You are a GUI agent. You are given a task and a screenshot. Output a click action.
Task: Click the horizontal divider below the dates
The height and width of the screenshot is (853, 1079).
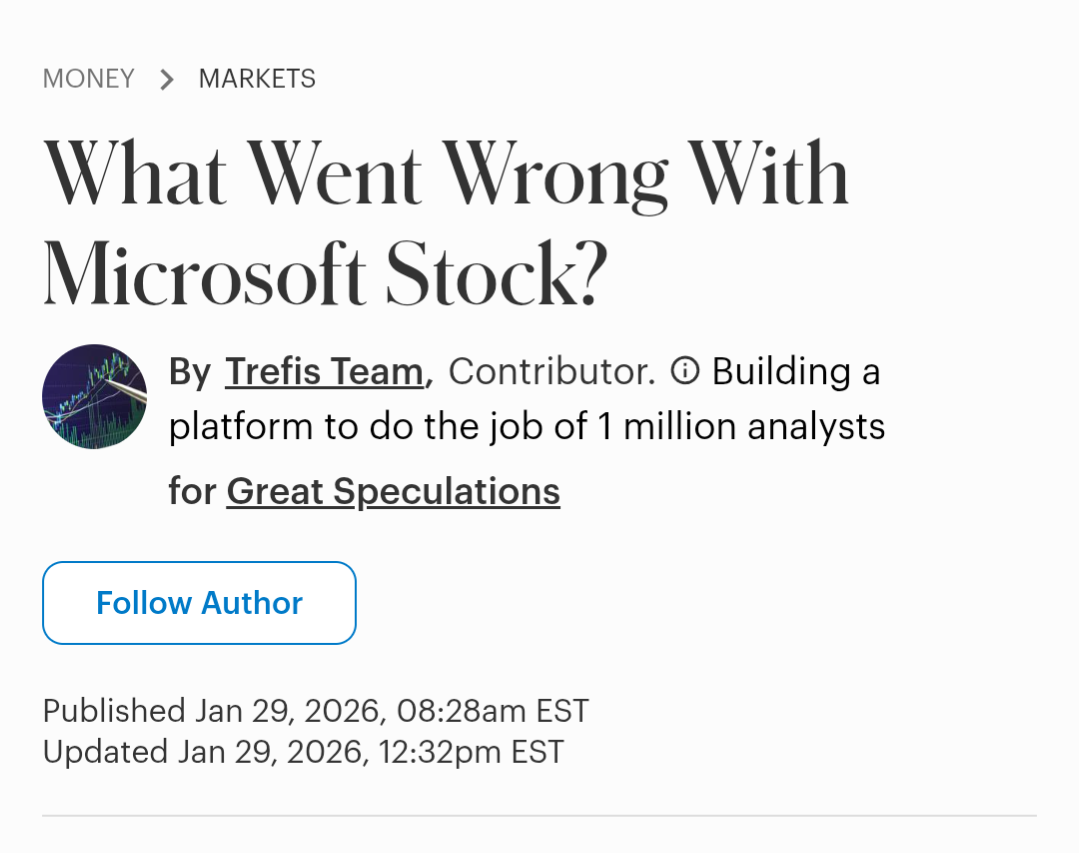coord(539,816)
